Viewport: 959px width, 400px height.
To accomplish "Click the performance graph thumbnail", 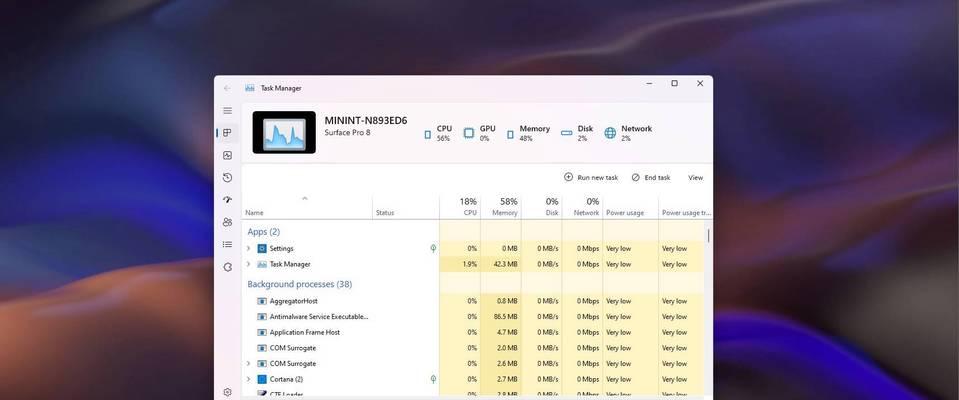I will (284, 132).
